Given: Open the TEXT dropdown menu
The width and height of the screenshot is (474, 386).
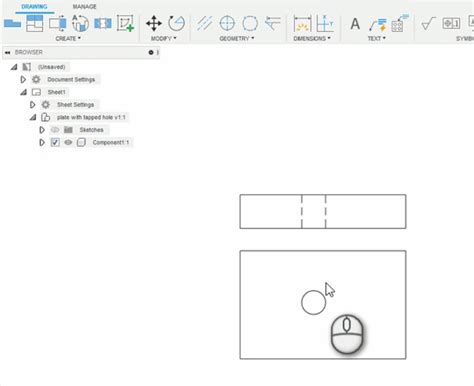Looking at the screenshot, I should coord(377,38).
